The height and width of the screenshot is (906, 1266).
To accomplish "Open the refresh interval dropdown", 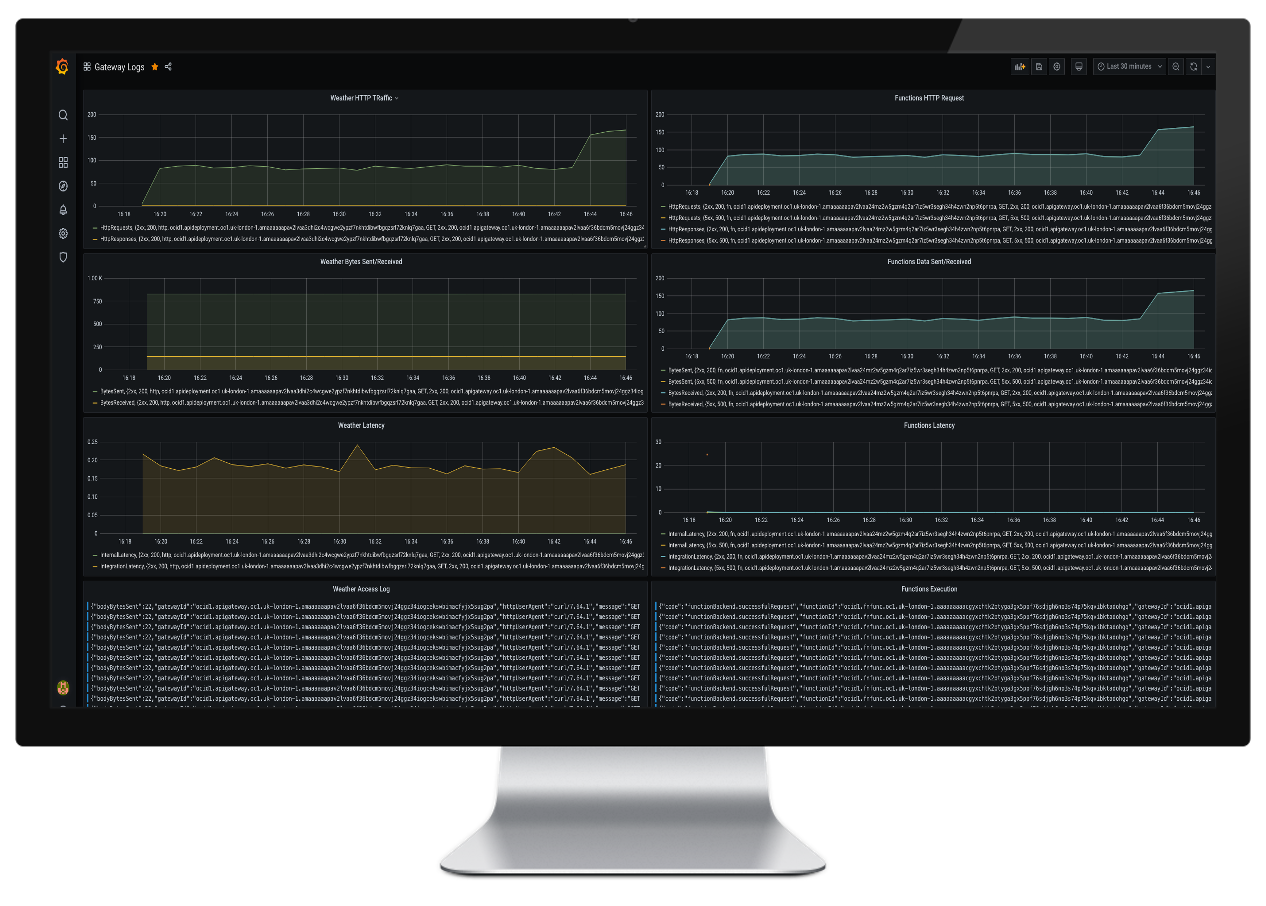I will coord(1207,65).
